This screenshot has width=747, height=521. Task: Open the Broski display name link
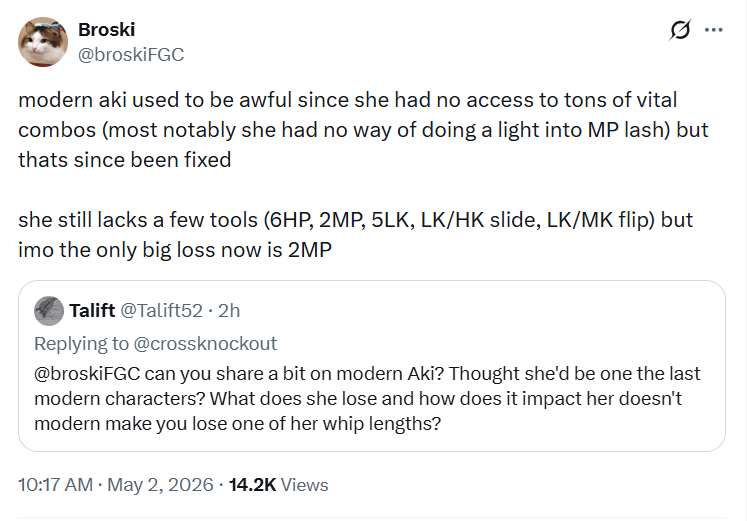click(107, 30)
